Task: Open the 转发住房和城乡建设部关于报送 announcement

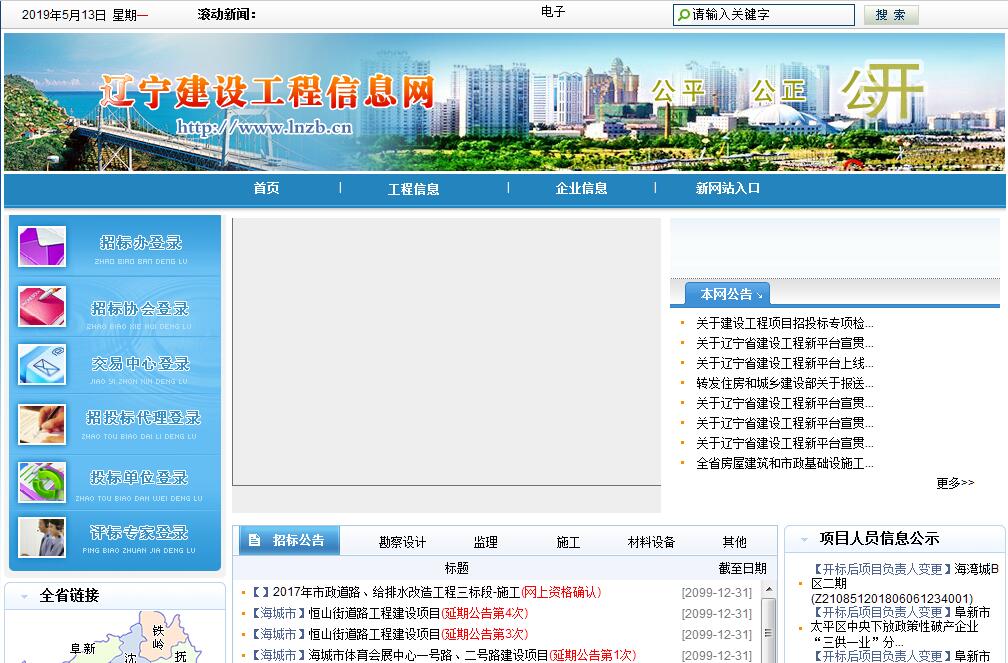Action: [x=784, y=383]
